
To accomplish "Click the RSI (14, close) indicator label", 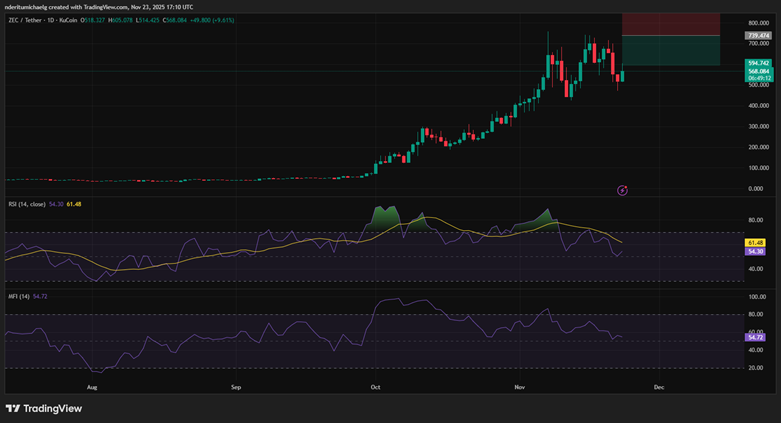I will (27, 204).
